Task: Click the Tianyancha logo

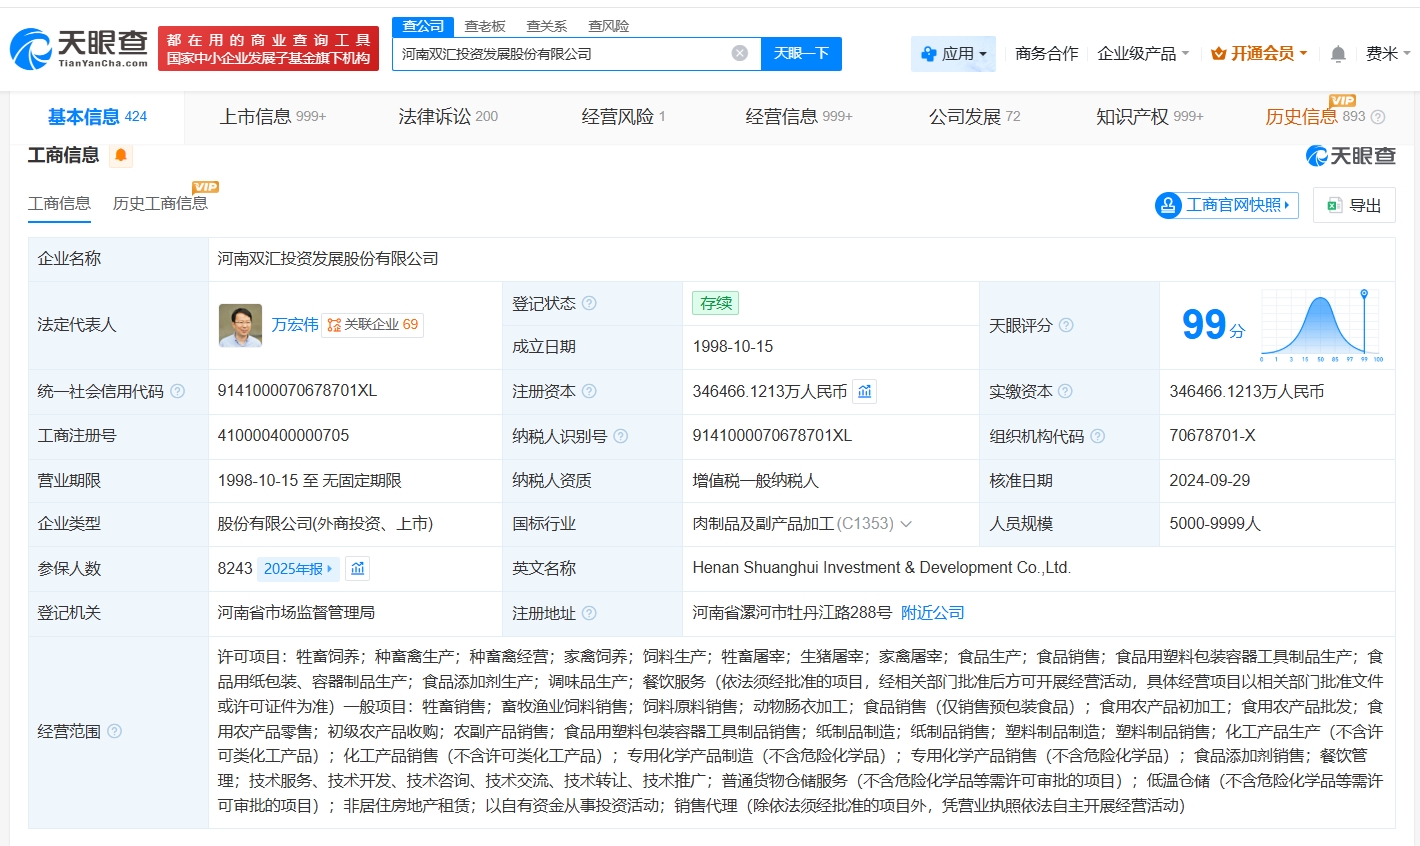Action: point(79,48)
